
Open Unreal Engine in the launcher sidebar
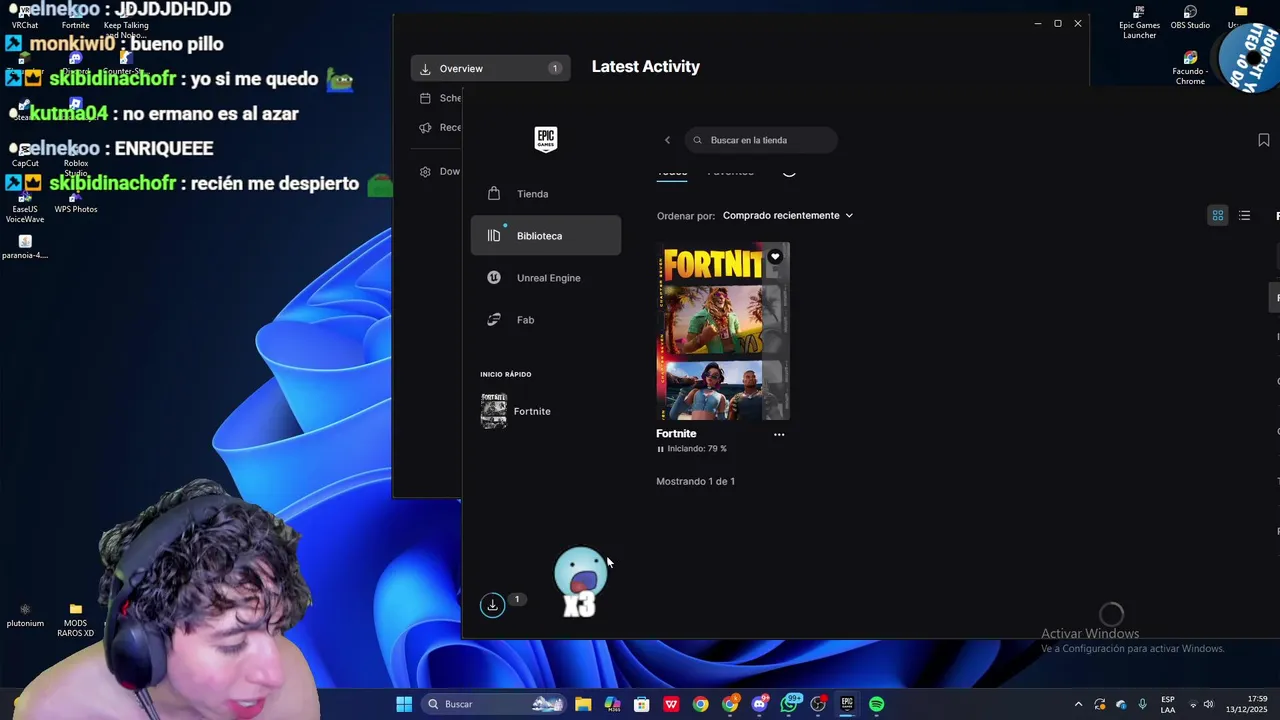click(545, 278)
